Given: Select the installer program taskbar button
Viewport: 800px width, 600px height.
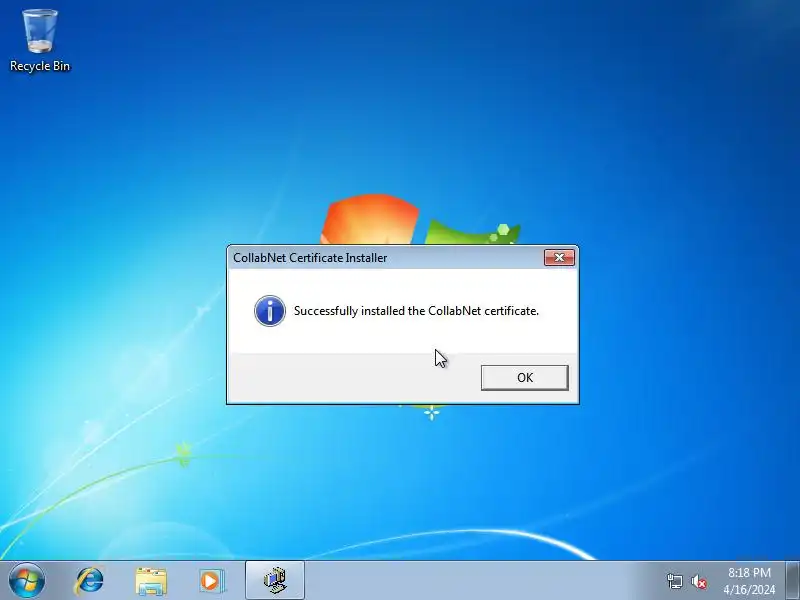Looking at the screenshot, I should point(275,581).
